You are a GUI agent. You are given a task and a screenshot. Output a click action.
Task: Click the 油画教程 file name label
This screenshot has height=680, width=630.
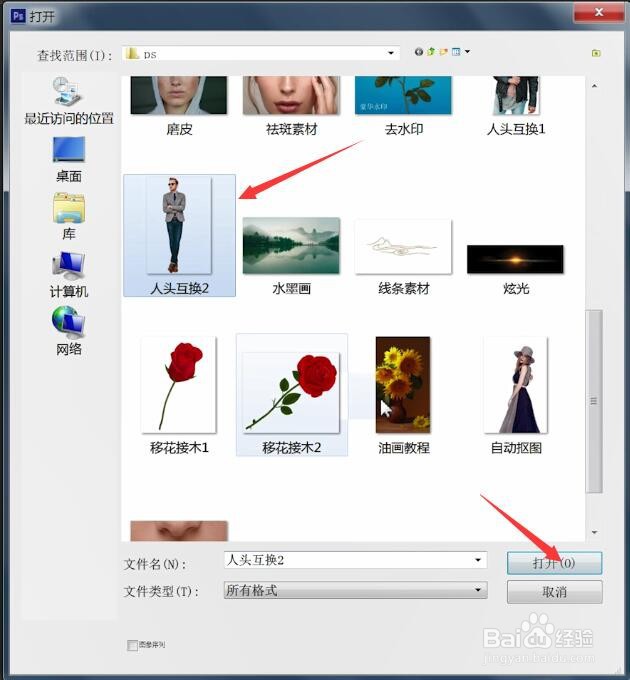[403, 448]
